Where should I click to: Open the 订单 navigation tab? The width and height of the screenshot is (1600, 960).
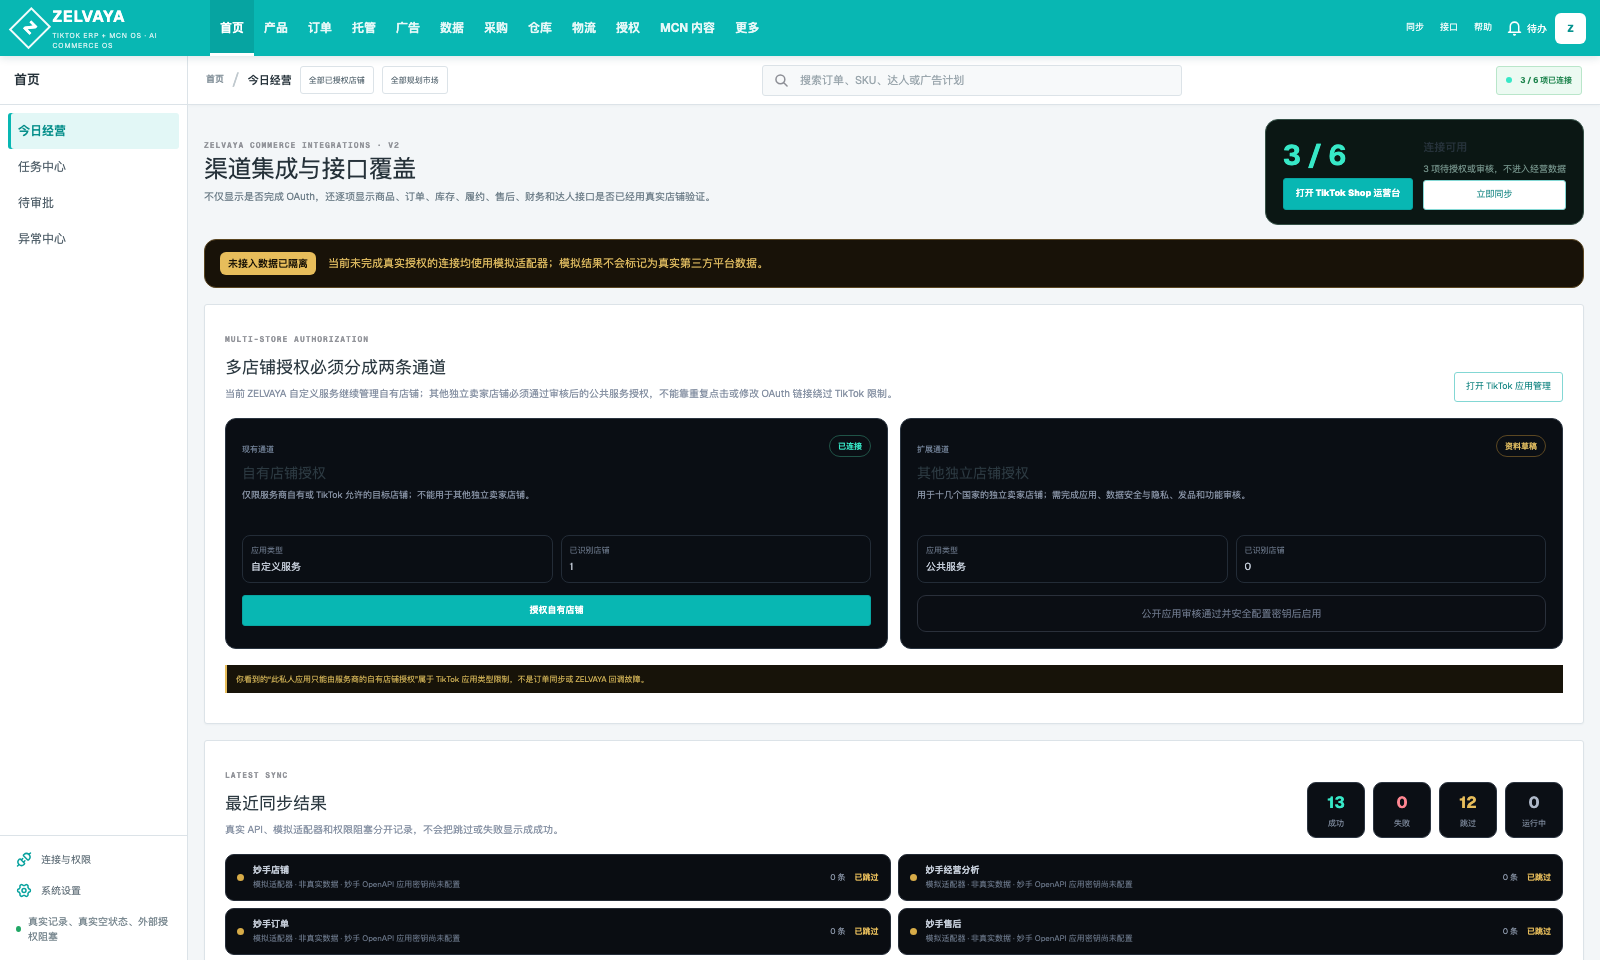point(320,28)
